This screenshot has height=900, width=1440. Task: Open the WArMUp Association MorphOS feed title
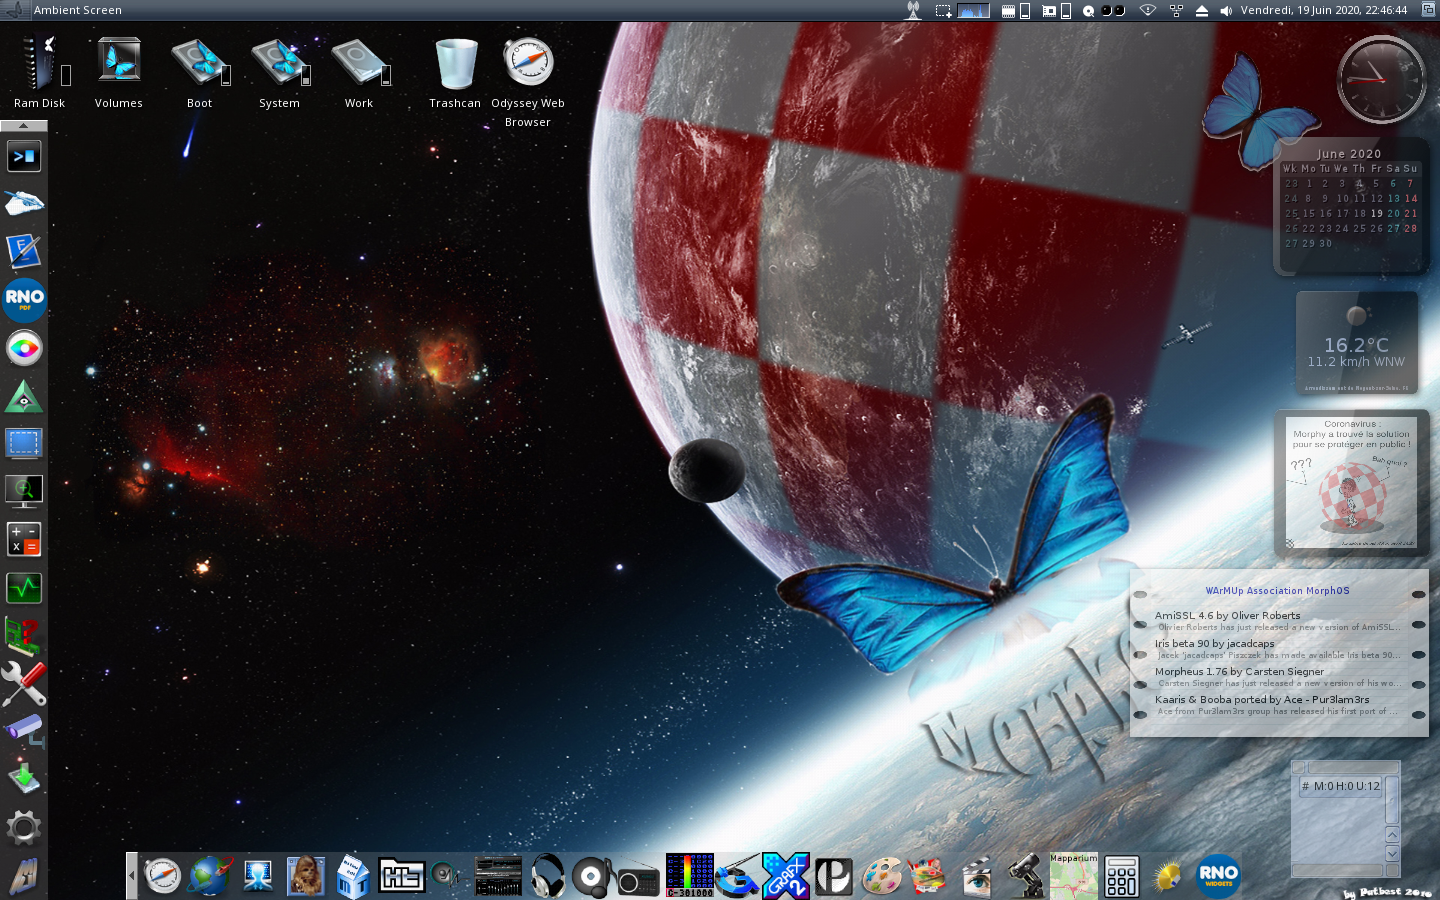(x=1277, y=591)
